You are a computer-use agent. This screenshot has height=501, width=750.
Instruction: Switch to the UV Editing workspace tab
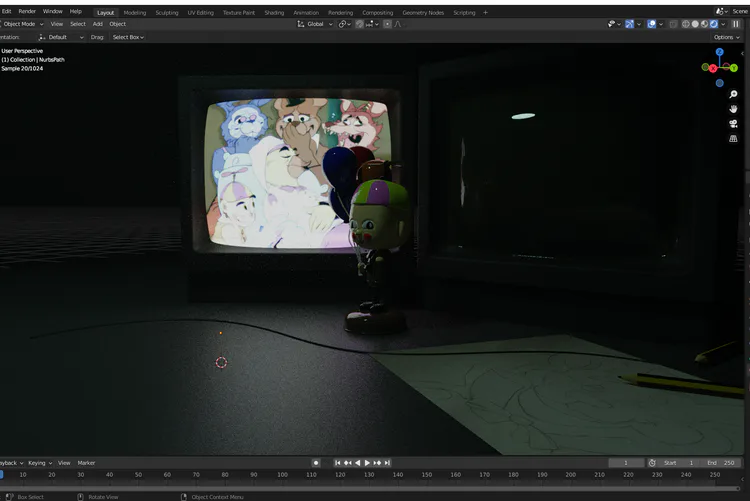(x=201, y=13)
